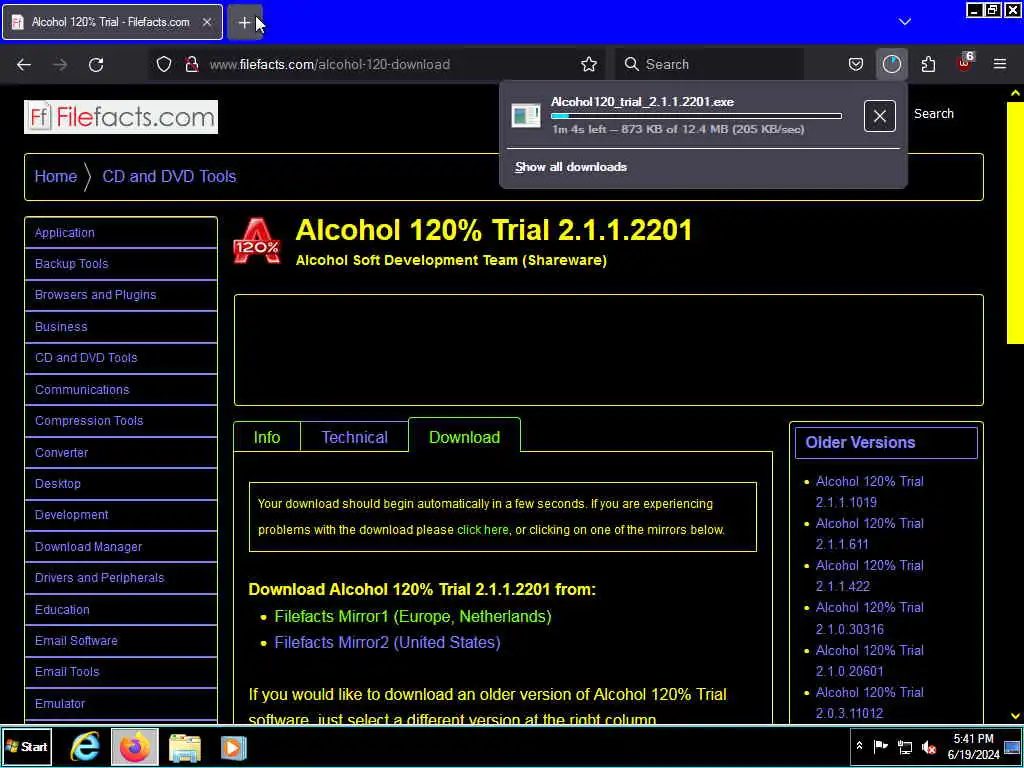Screen dimensions: 1024x768
Task: Open older version 2.1.0.20601
Action: 869,660
